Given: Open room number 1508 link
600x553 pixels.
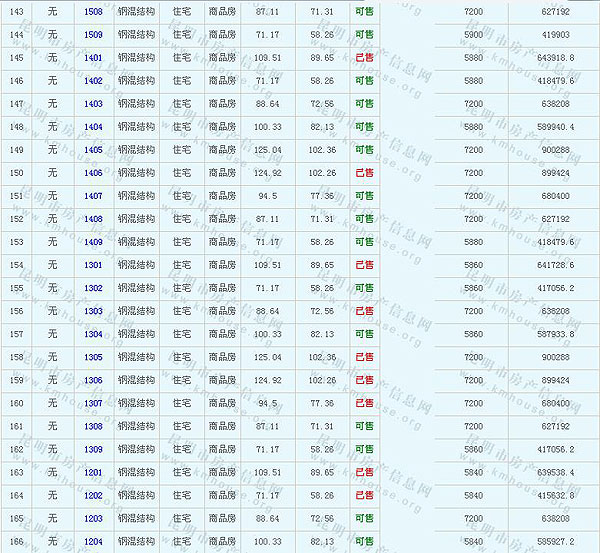Looking at the screenshot, I should (x=93, y=11).
